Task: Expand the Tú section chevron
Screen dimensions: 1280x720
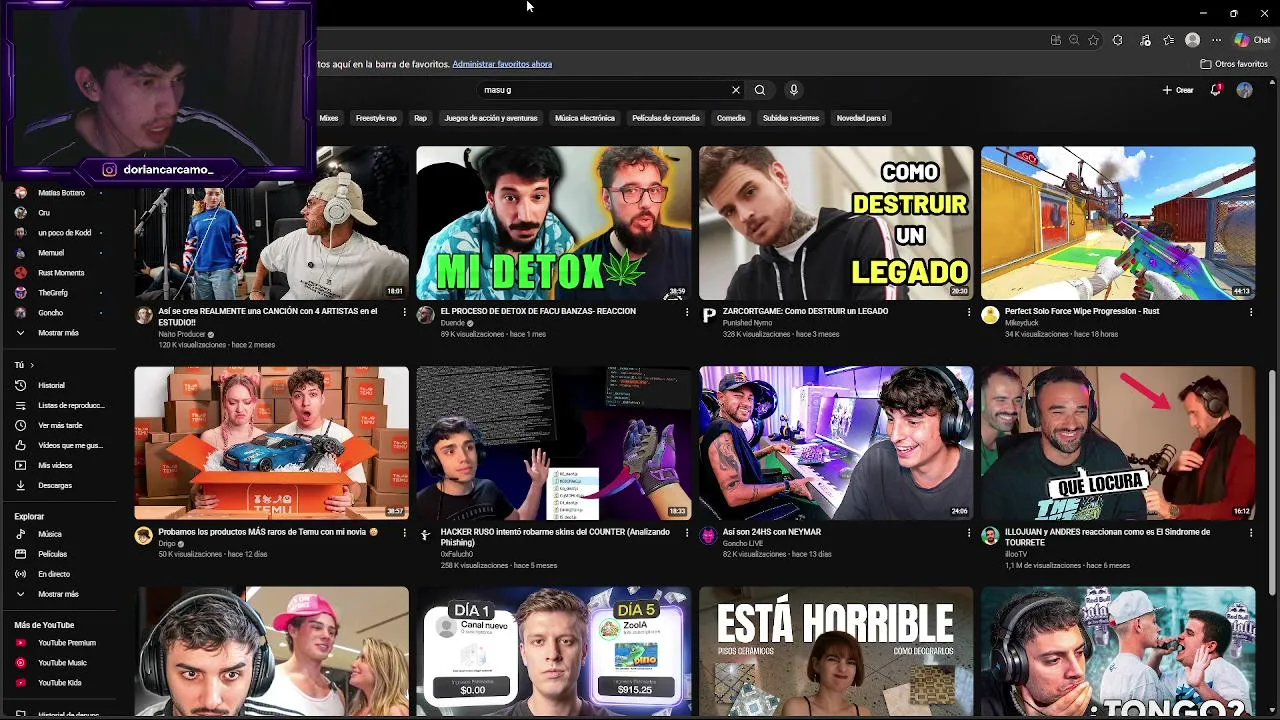Action: point(31,365)
